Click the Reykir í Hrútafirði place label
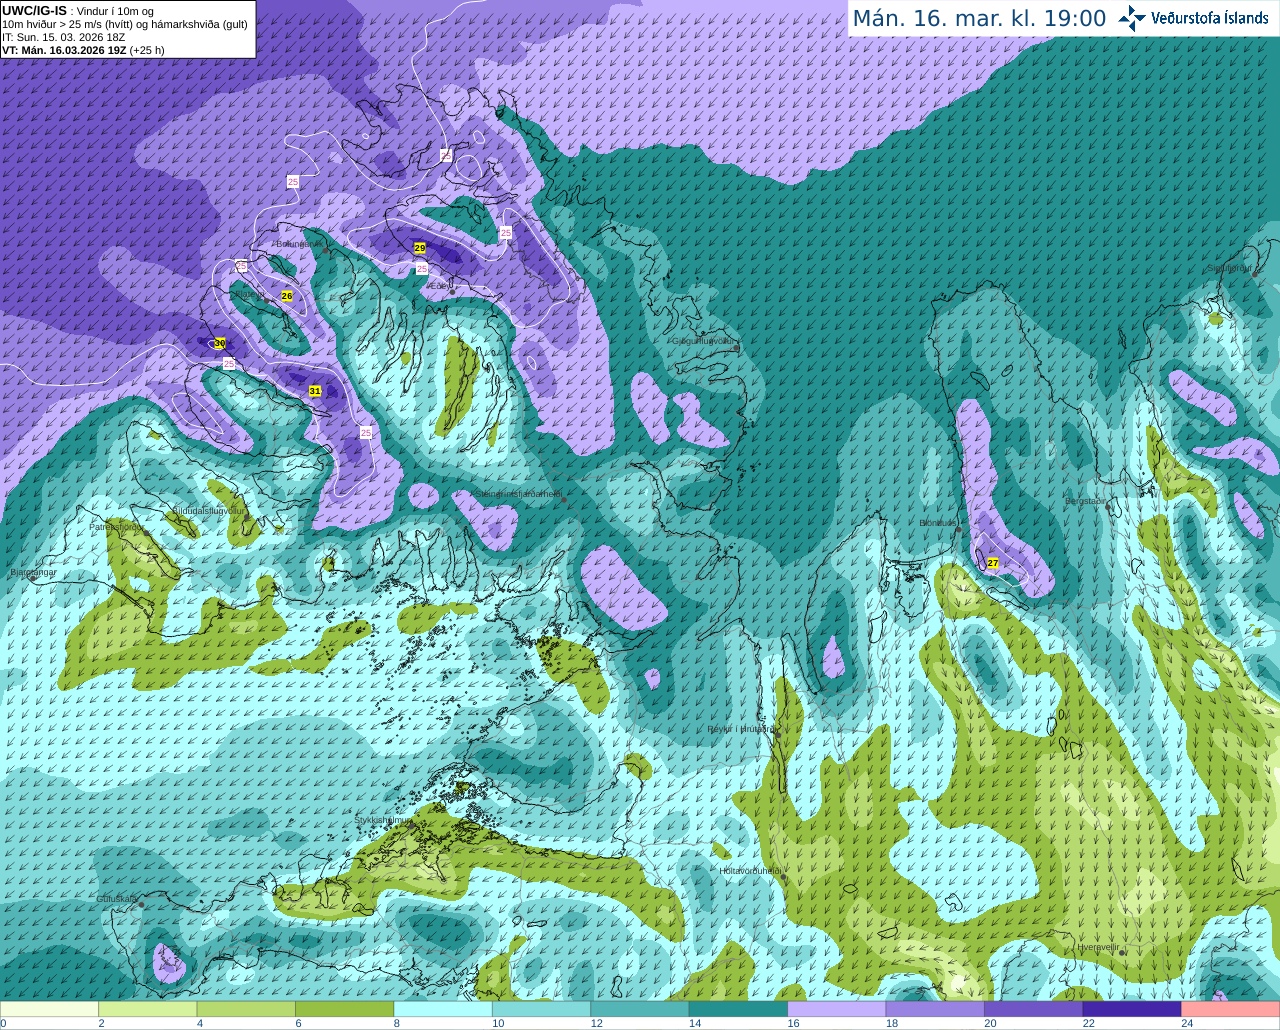The width and height of the screenshot is (1280, 1030). [740, 729]
